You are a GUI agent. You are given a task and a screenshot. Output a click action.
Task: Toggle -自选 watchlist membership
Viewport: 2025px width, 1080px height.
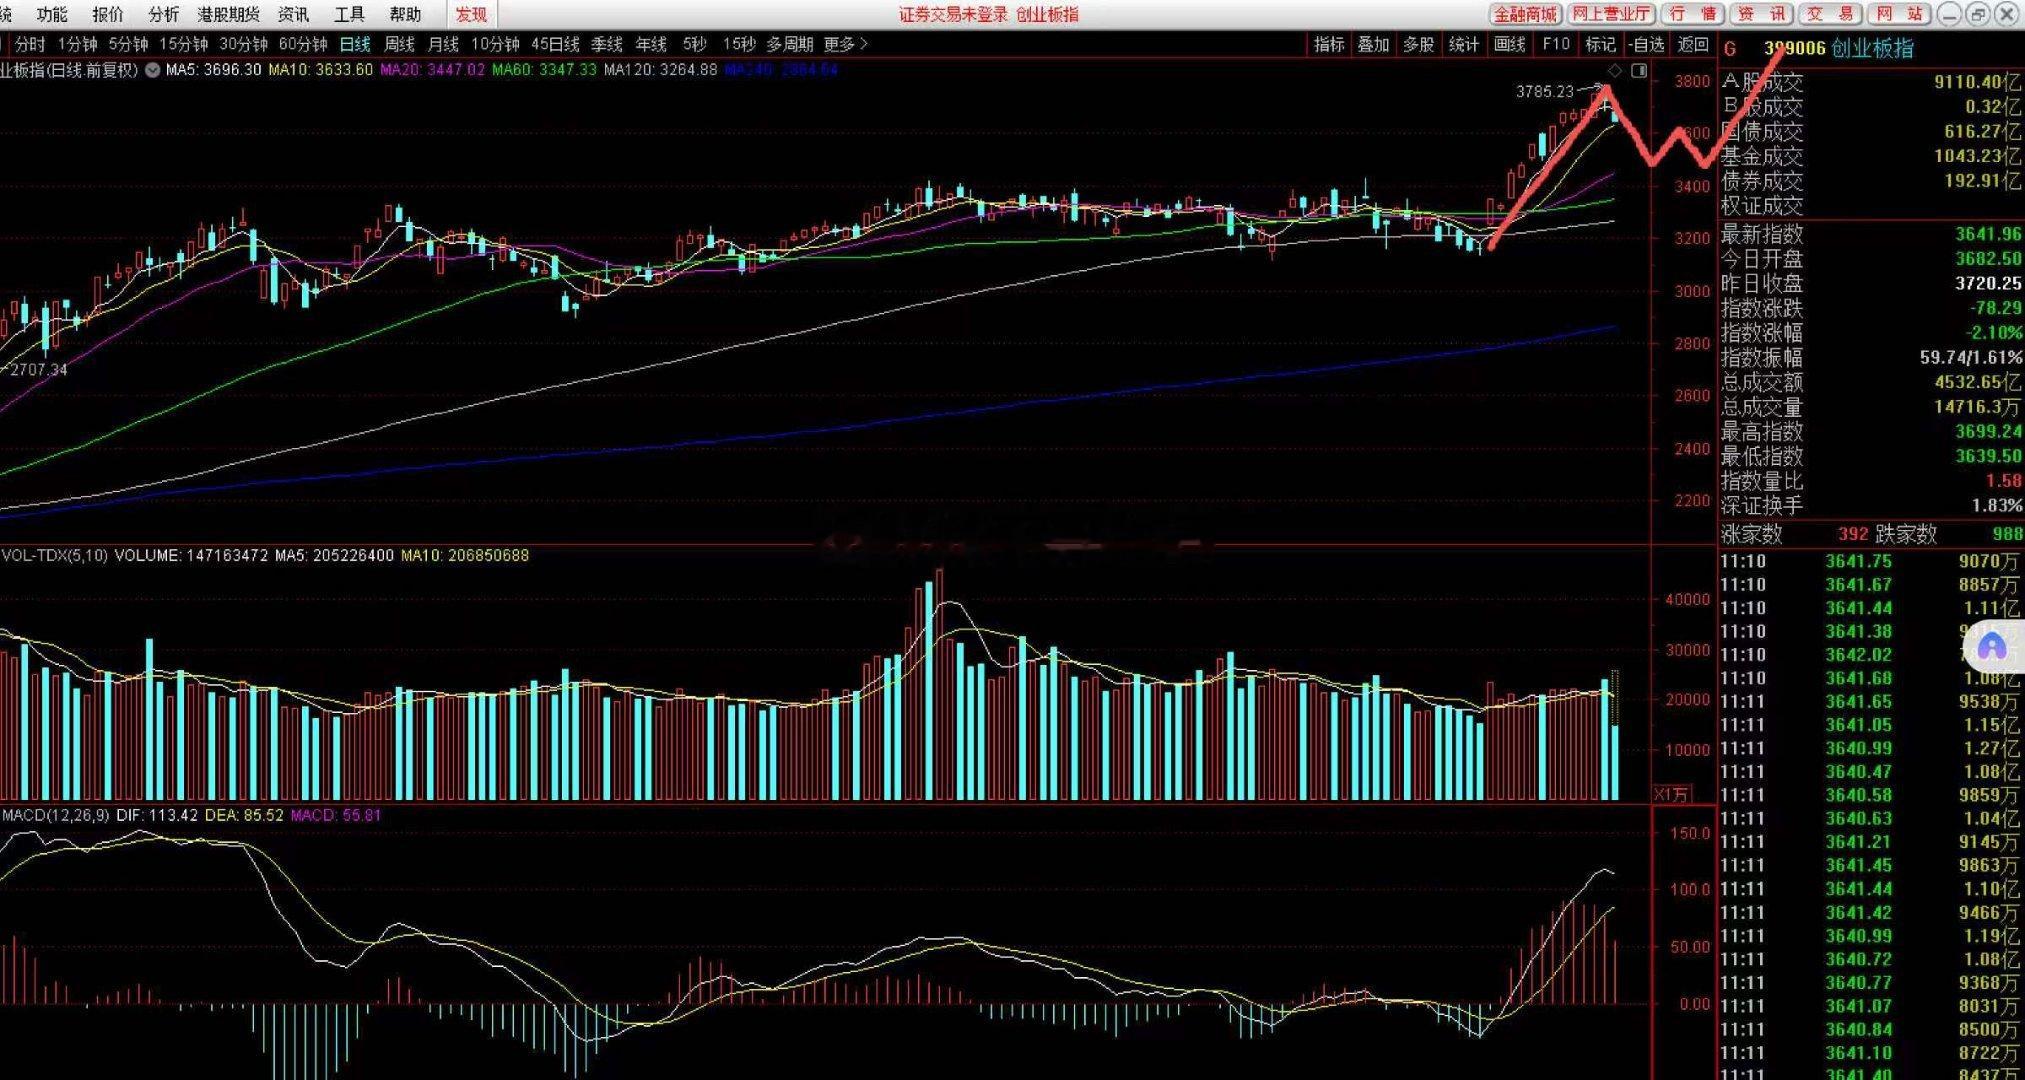pyautogui.click(x=1646, y=44)
